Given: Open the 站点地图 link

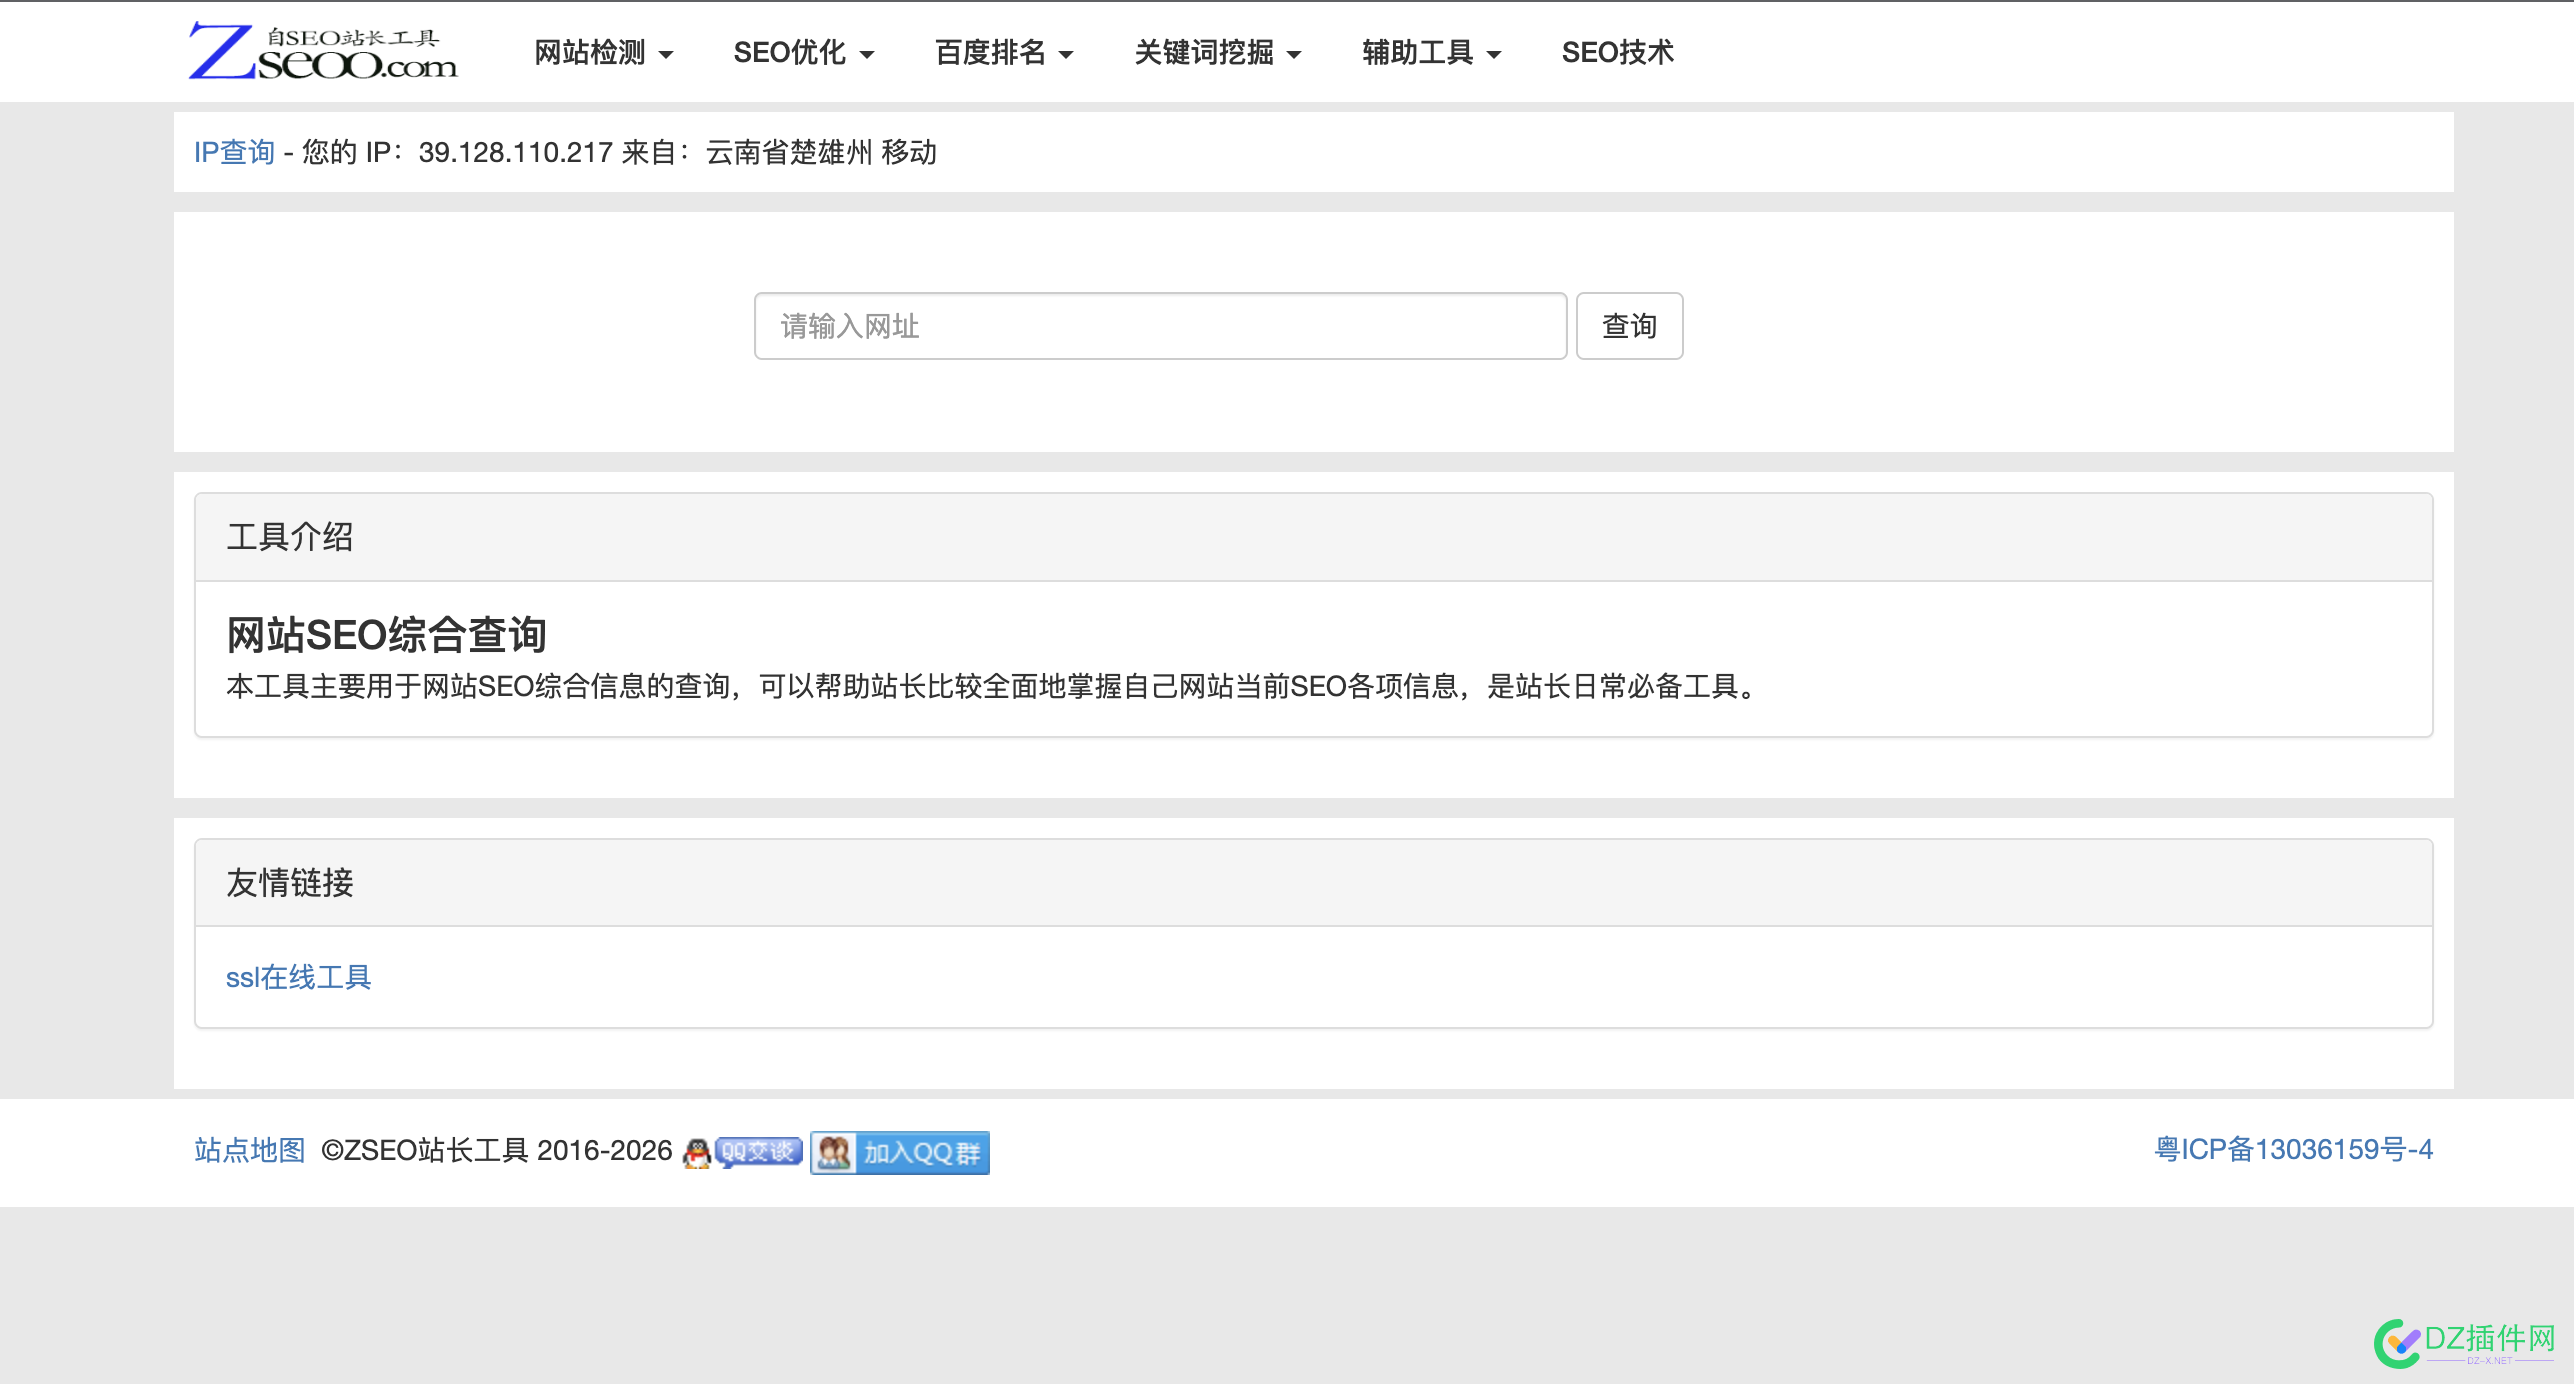Looking at the screenshot, I should point(249,1150).
